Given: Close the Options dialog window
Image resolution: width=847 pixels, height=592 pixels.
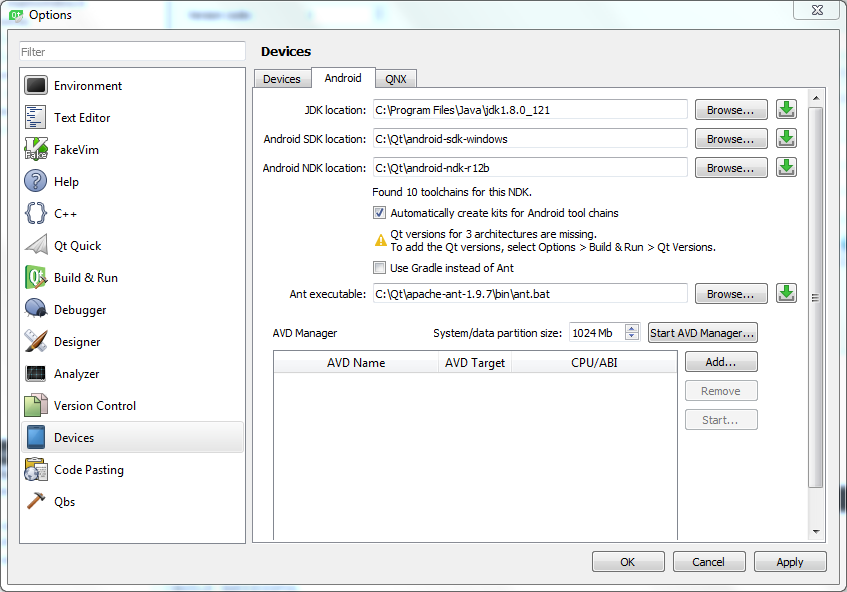Looking at the screenshot, I should 817,10.
